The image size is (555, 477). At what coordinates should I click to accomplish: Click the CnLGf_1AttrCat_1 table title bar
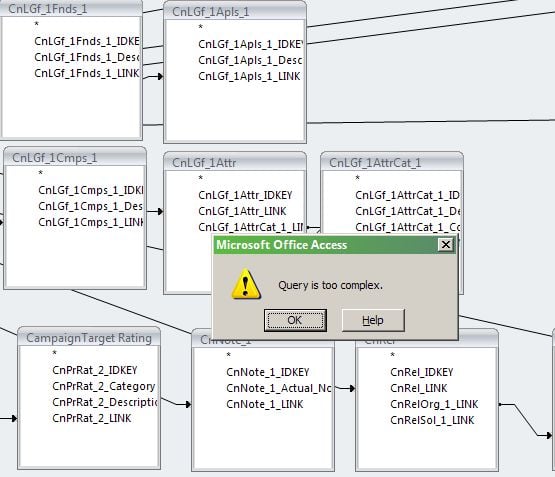coord(391,163)
